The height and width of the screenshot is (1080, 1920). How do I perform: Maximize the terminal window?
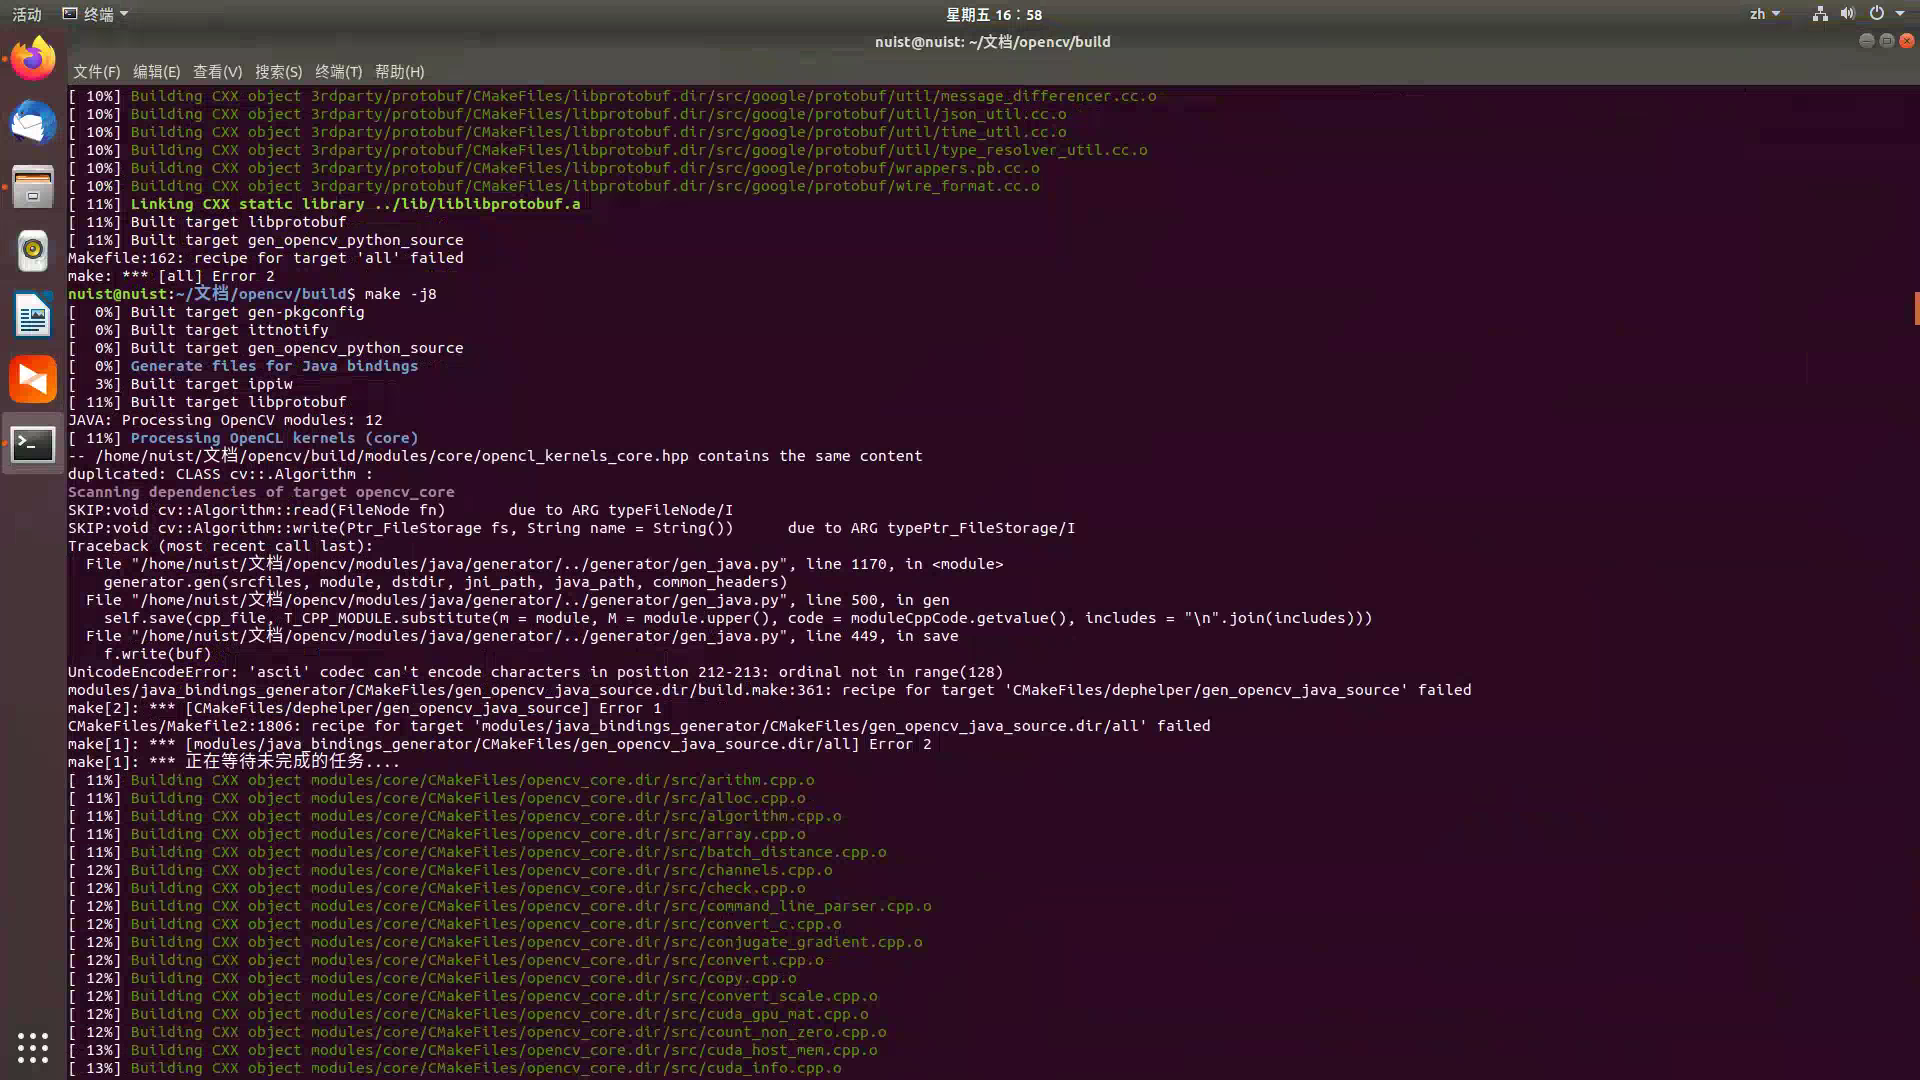click(x=1886, y=41)
